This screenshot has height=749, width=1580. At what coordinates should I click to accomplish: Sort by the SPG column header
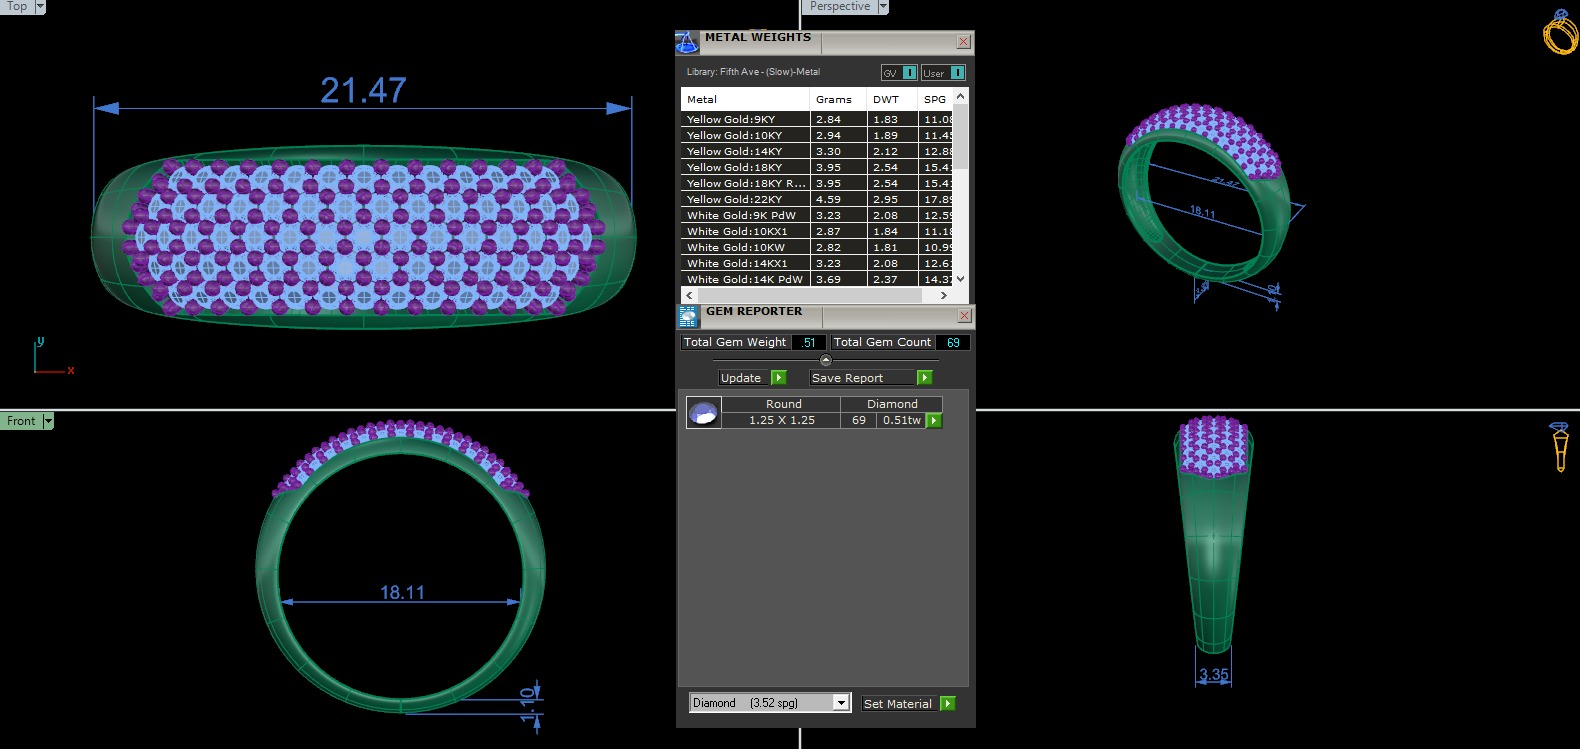[x=935, y=99]
